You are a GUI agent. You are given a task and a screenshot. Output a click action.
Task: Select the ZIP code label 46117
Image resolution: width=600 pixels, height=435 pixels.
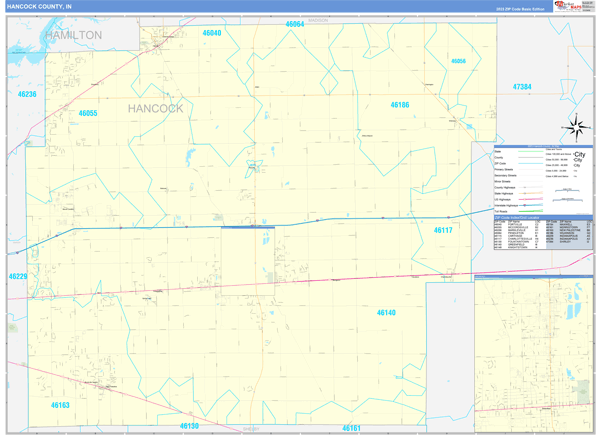pyautogui.click(x=443, y=230)
